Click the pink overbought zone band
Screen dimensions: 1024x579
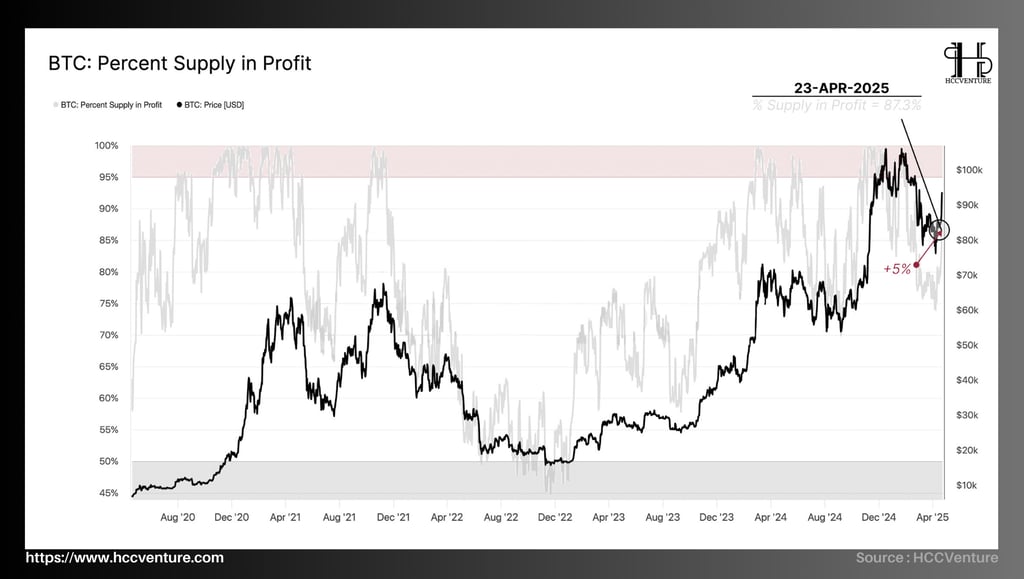pos(537,161)
